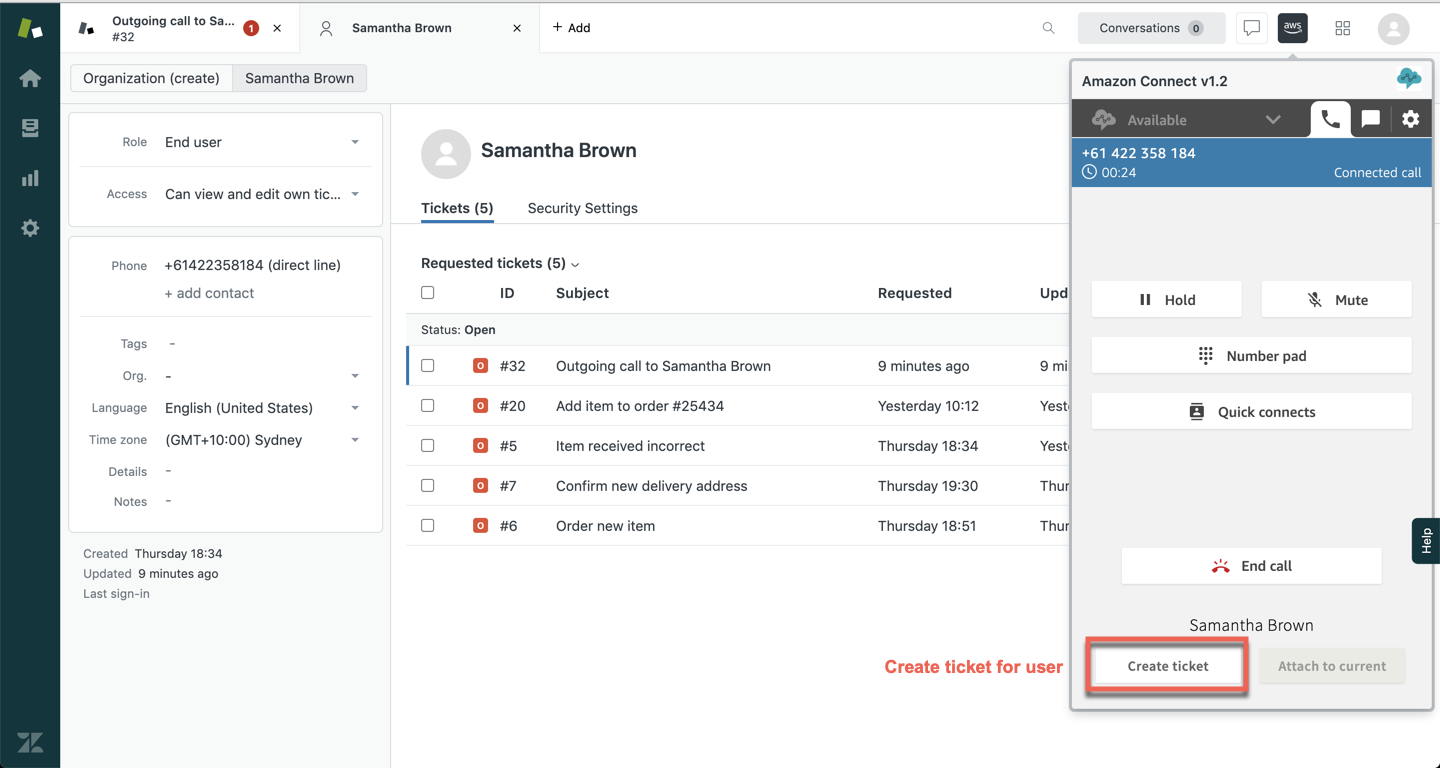Image resolution: width=1440 pixels, height=768 pixels.
Task: Click the add contact link
Action: (x=209, y=293)
